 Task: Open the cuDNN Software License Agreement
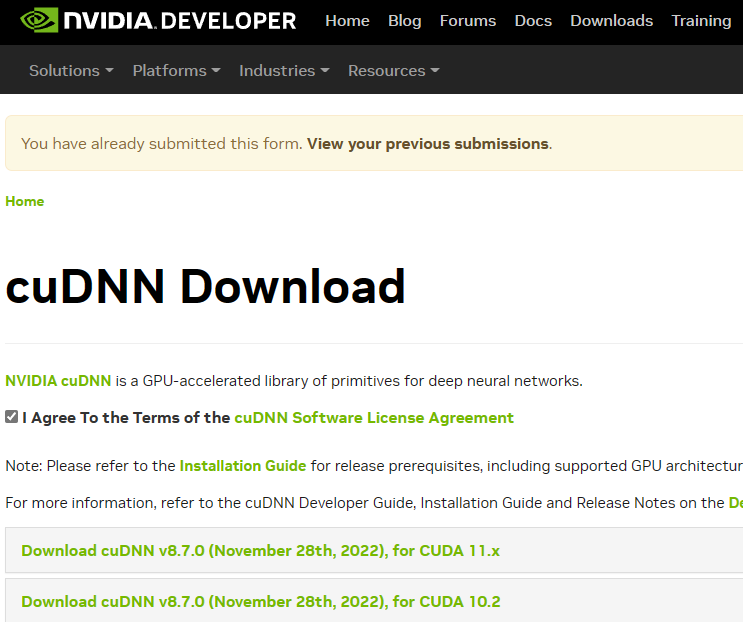point(374,418)
